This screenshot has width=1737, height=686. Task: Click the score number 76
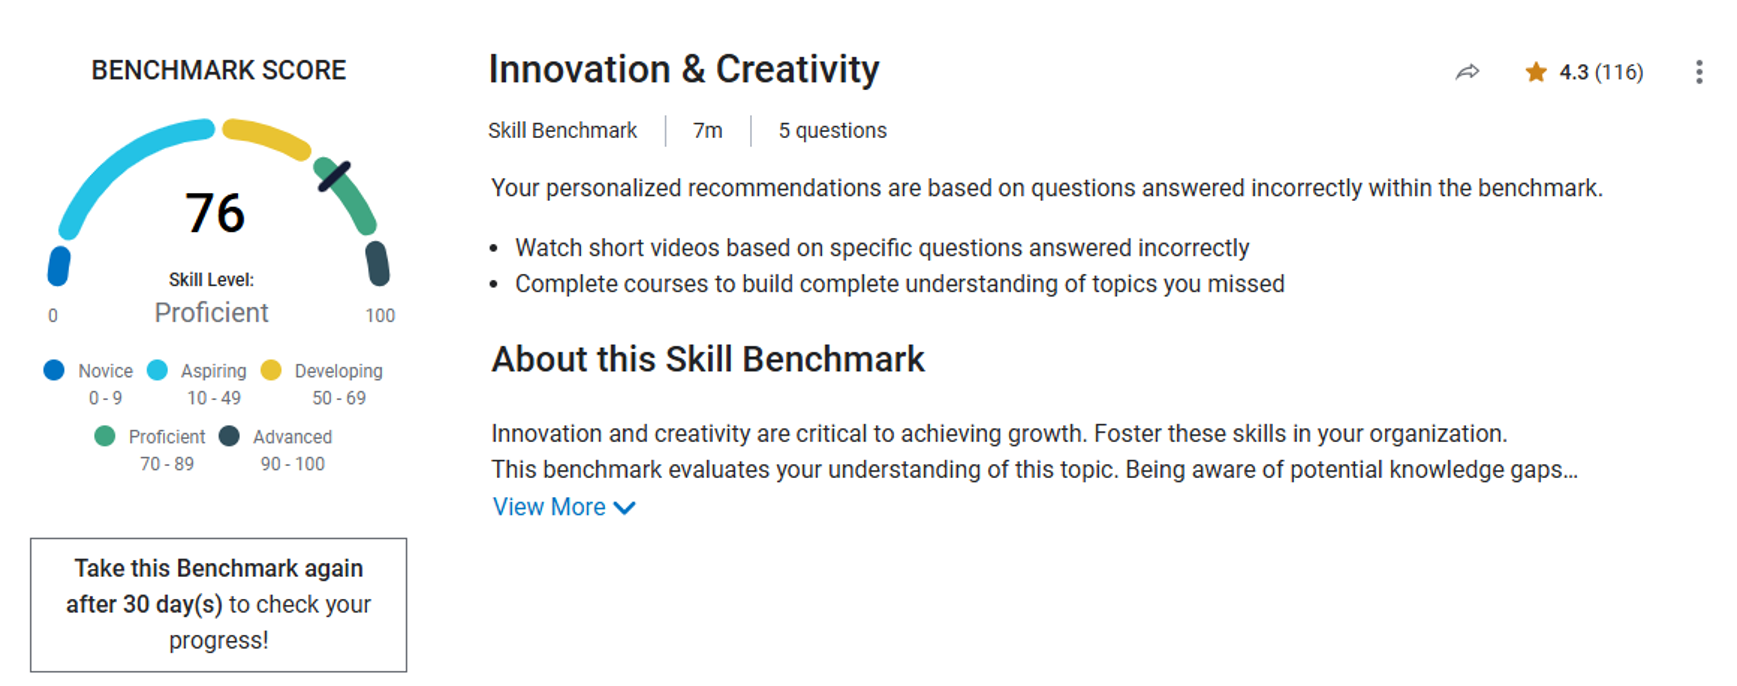pos(215,213)
